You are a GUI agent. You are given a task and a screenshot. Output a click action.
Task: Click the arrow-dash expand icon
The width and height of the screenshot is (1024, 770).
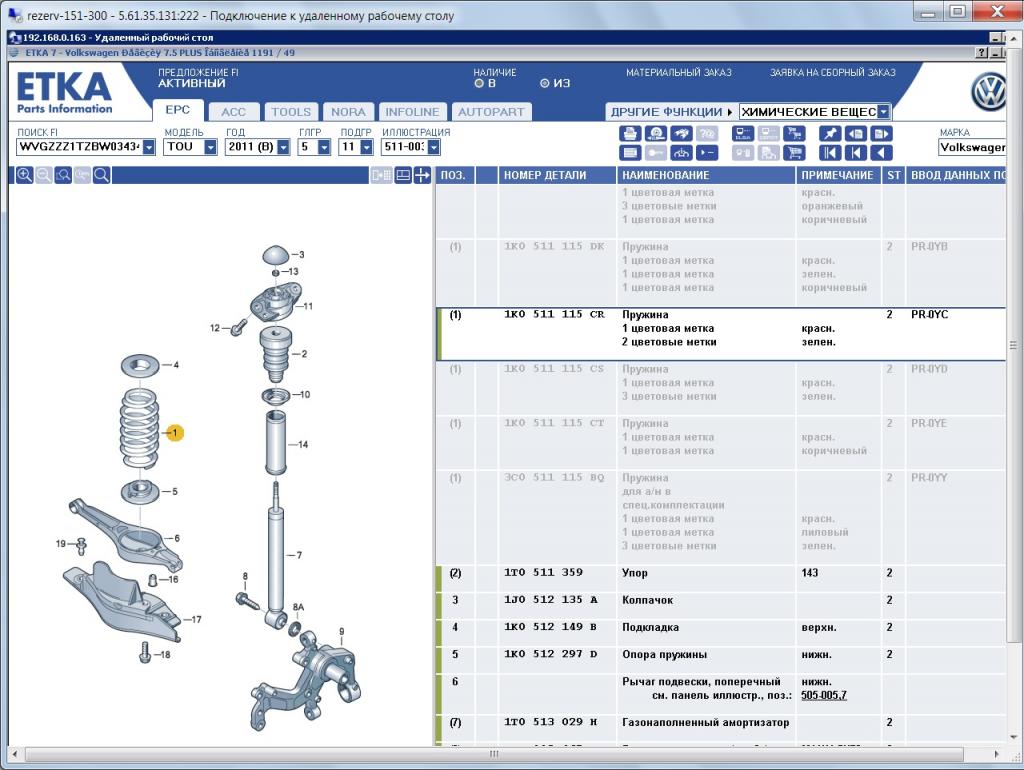click(x=707, y=153)
